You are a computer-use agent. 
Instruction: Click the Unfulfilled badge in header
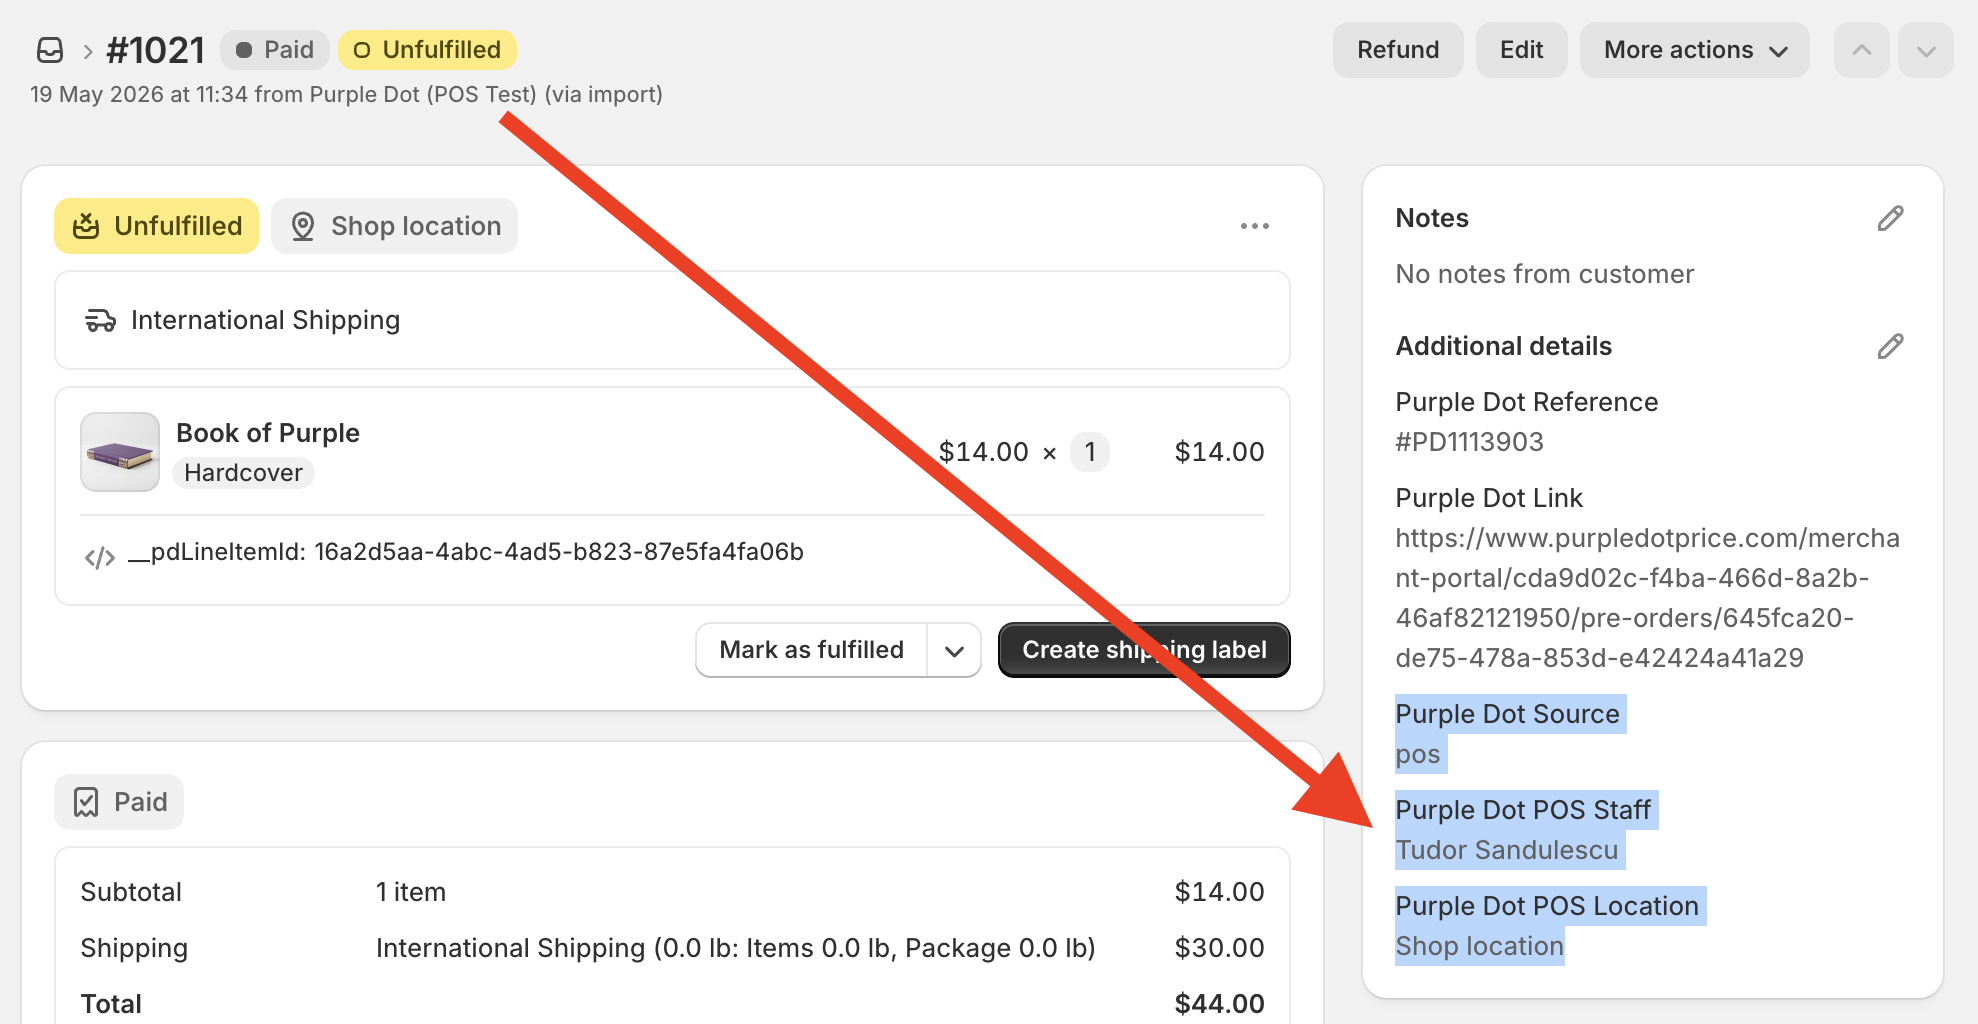[427, 50]
